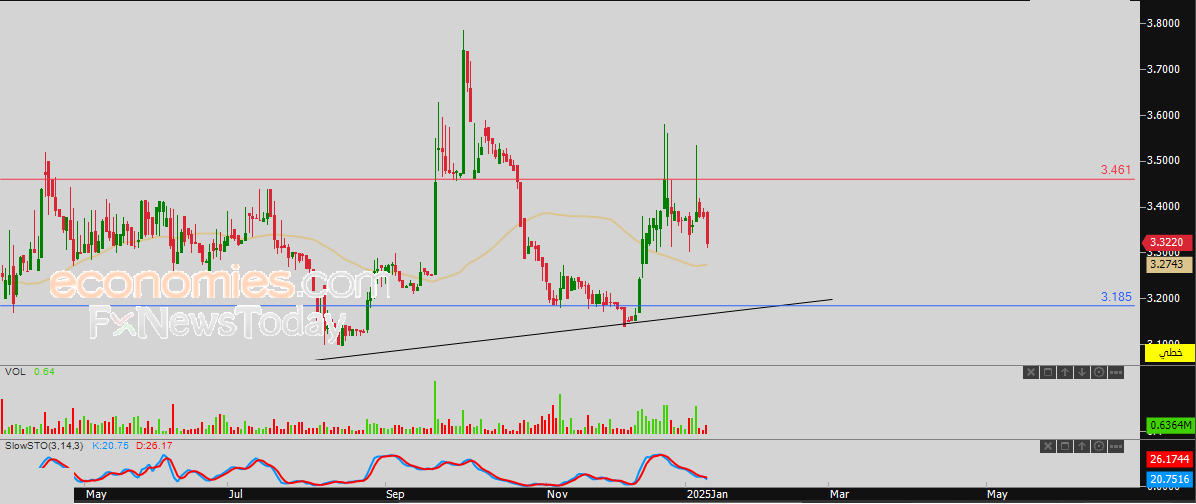Open more options for VOL panel
This screenshot has width=1196, height=504.
tap(1116, 372)
